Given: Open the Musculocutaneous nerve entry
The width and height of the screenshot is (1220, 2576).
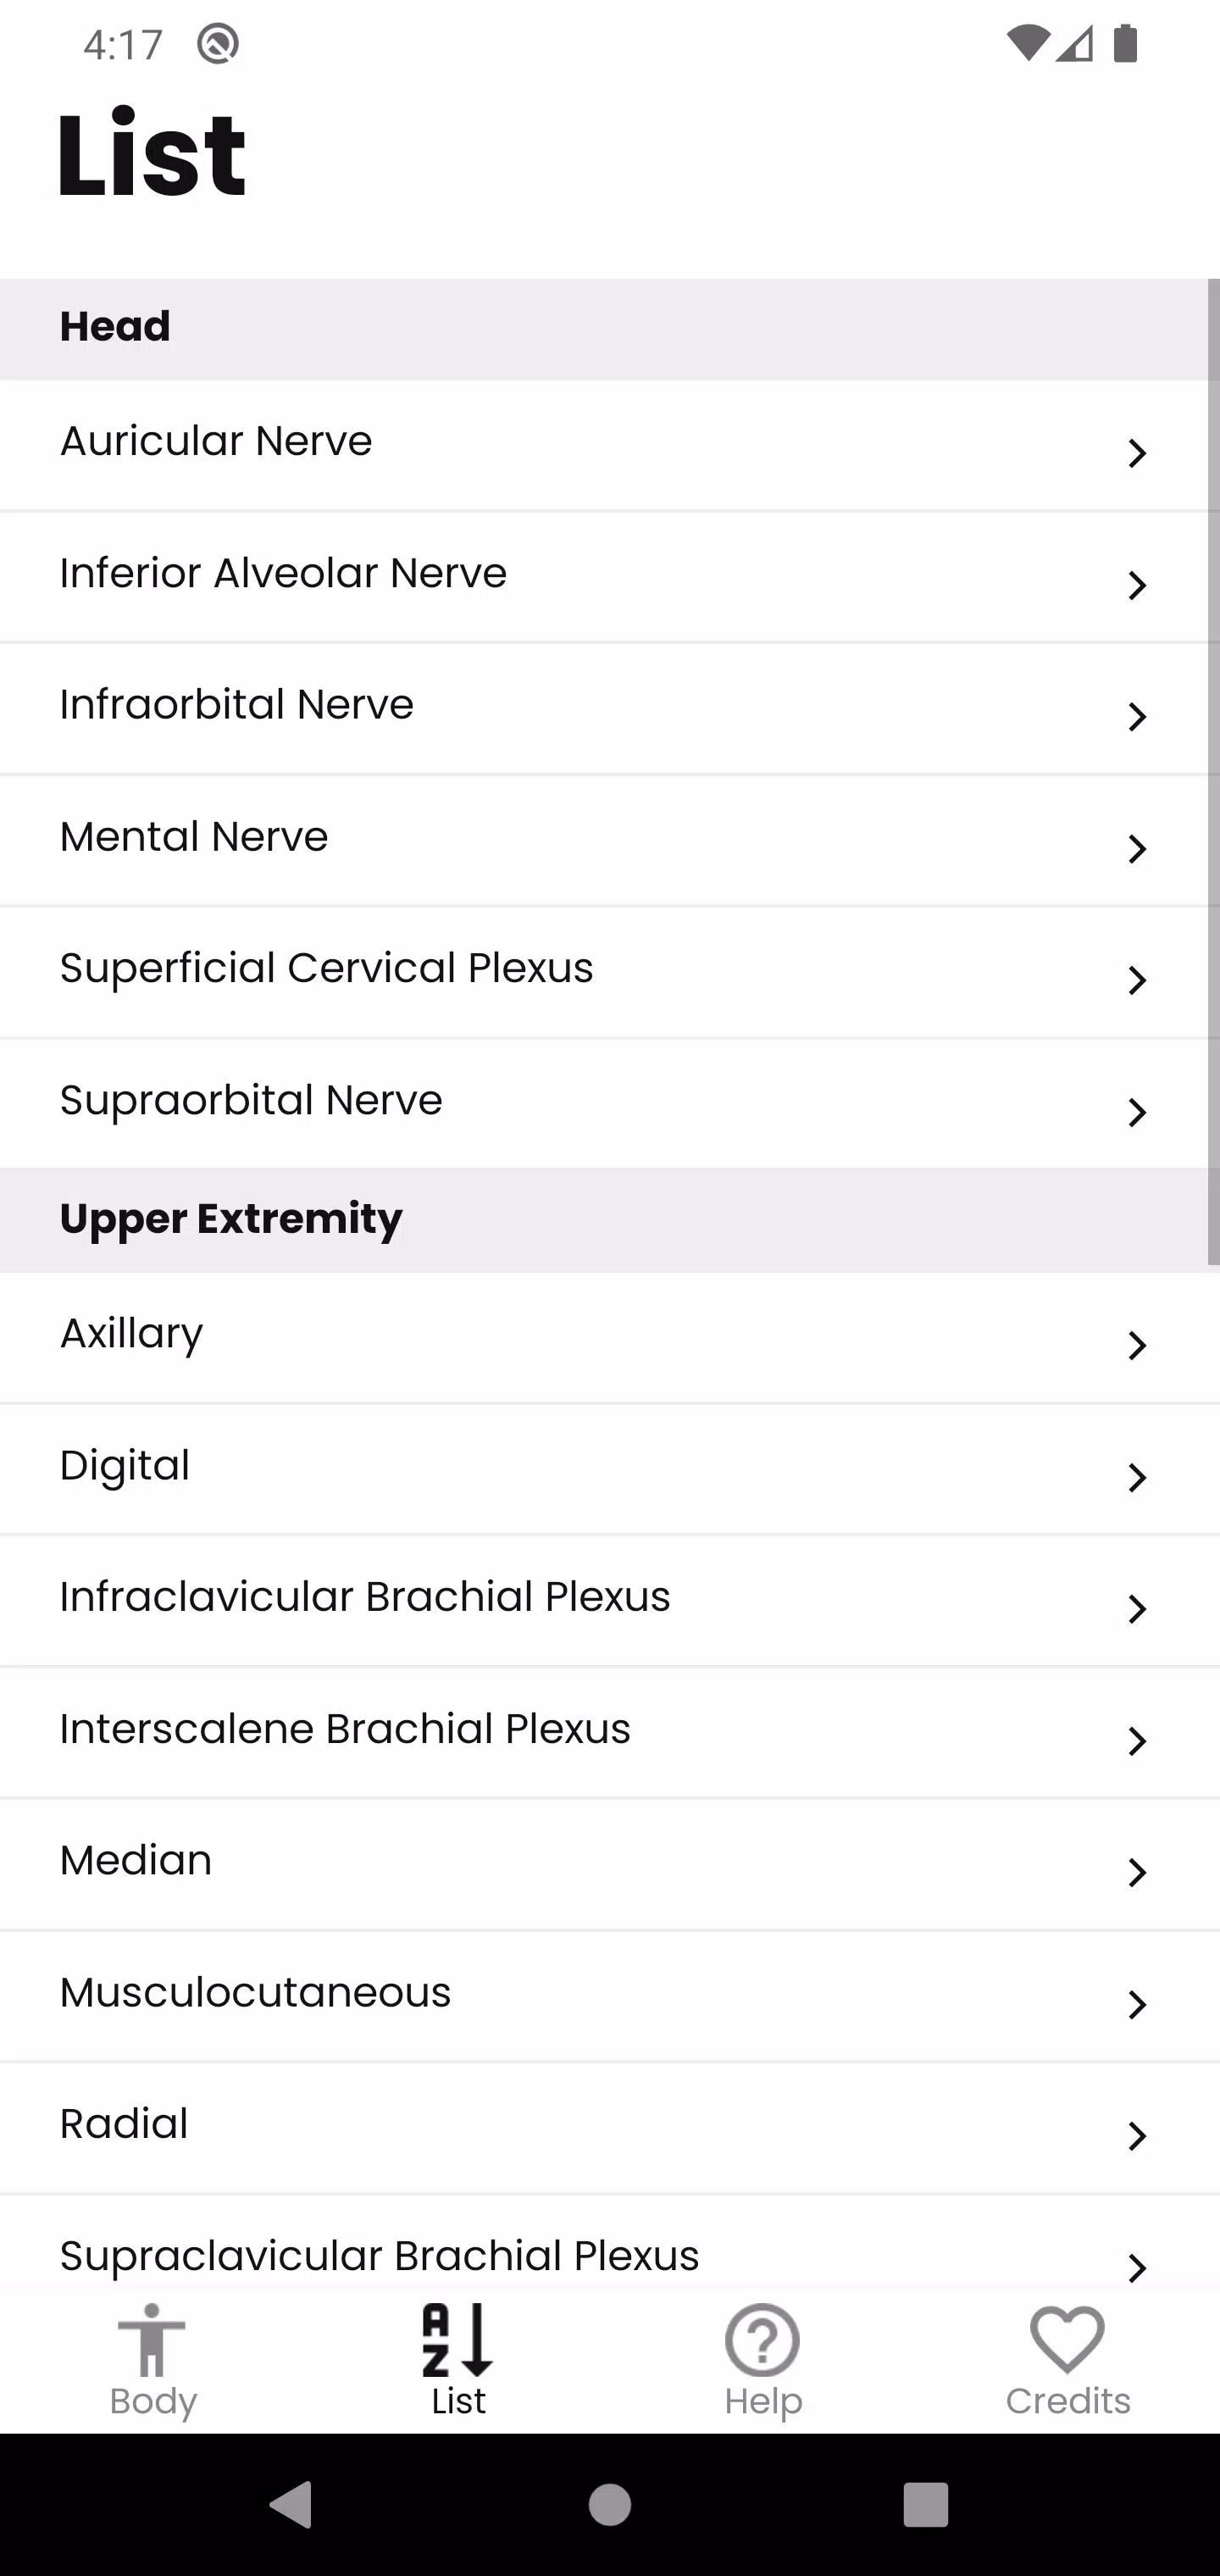Looking at the screenshot, I should (610, 1996).
